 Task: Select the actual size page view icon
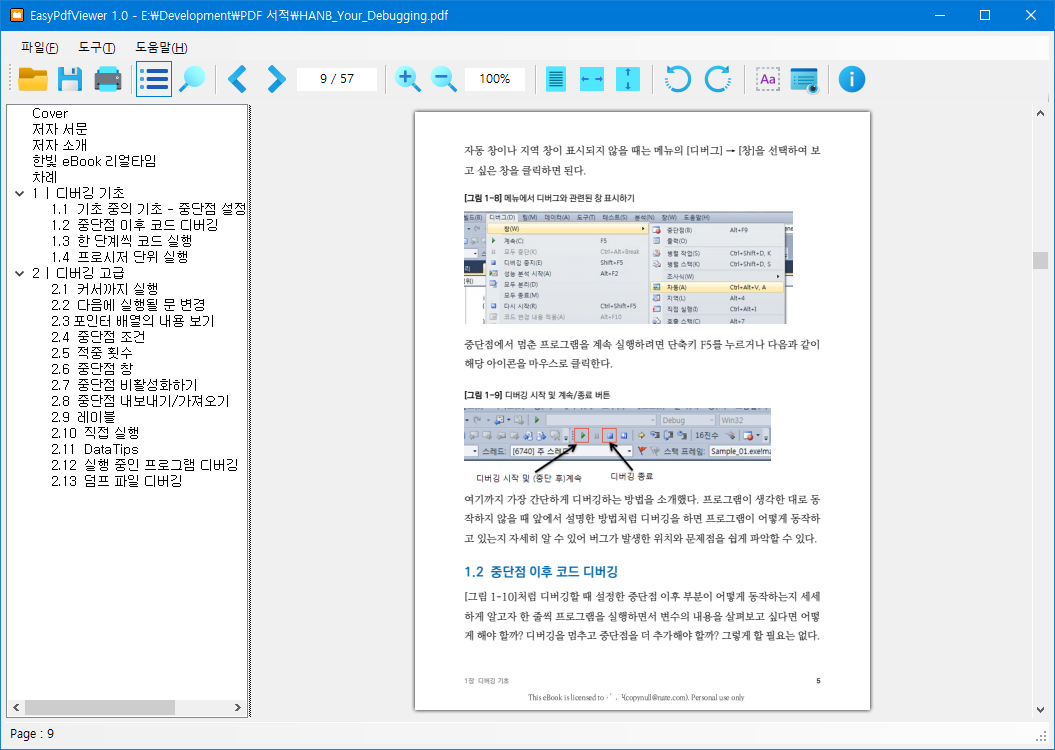coord(555,79)
